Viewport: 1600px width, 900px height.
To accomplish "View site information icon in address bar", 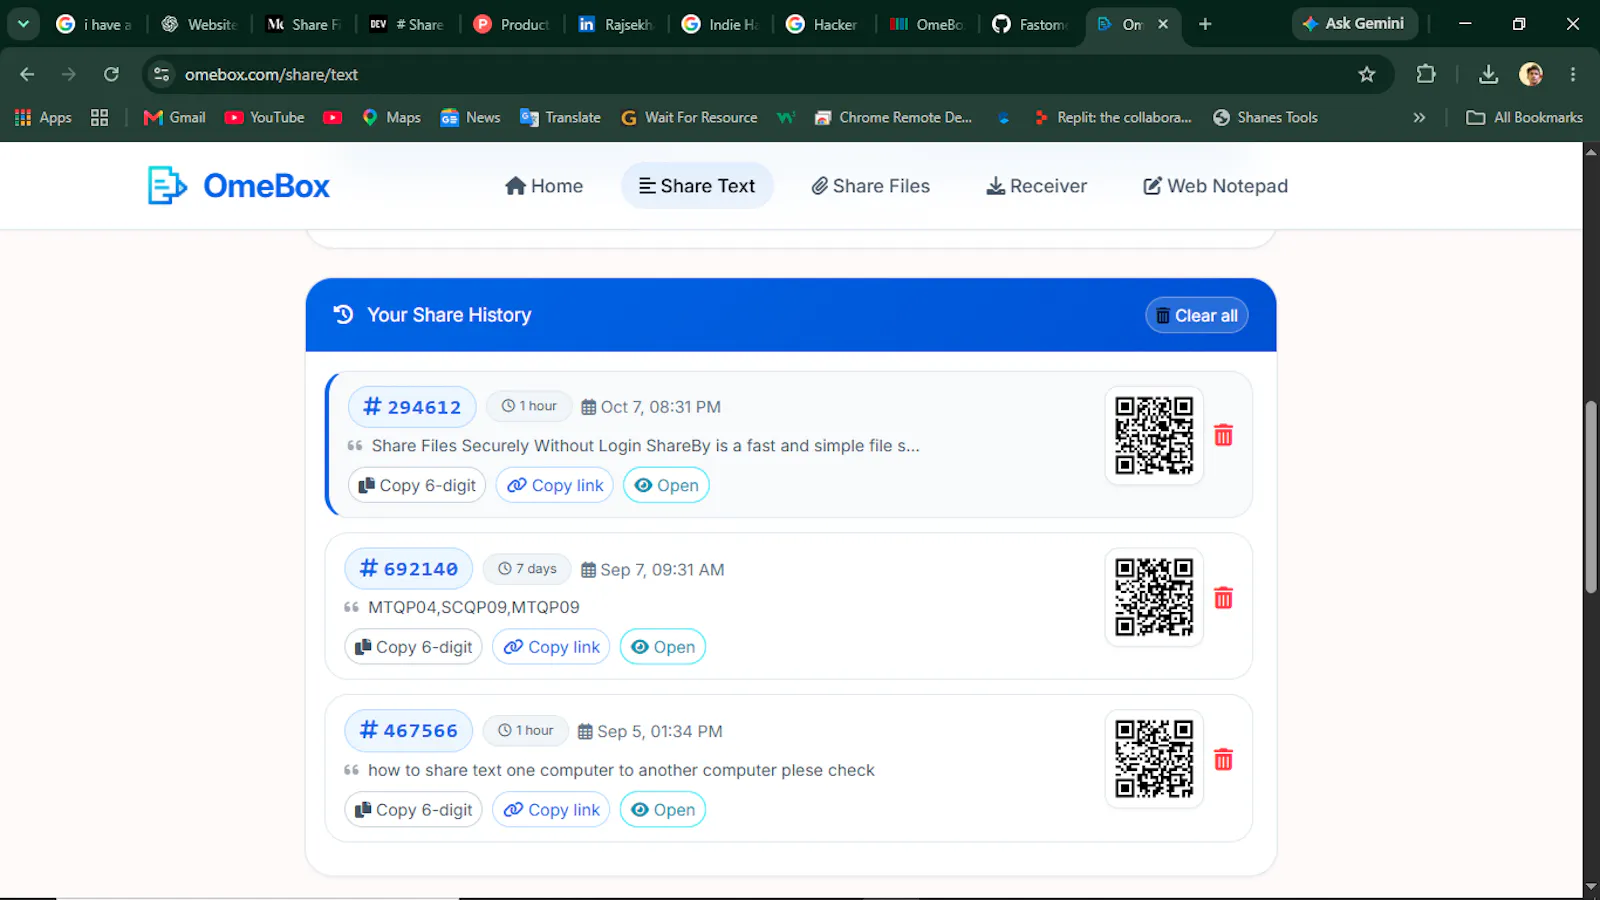I will point(162,74).
